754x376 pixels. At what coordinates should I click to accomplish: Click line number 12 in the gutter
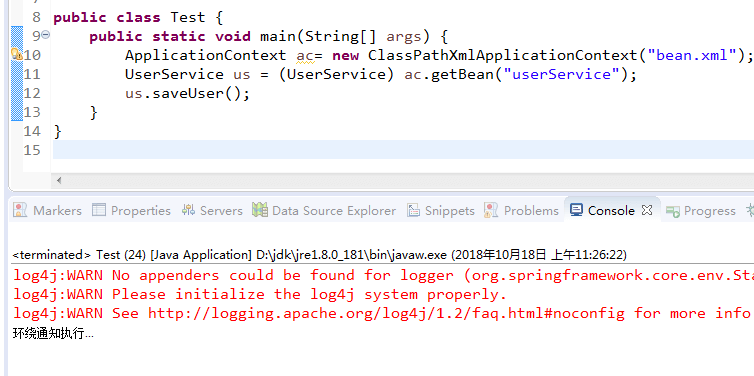point(32,93)
